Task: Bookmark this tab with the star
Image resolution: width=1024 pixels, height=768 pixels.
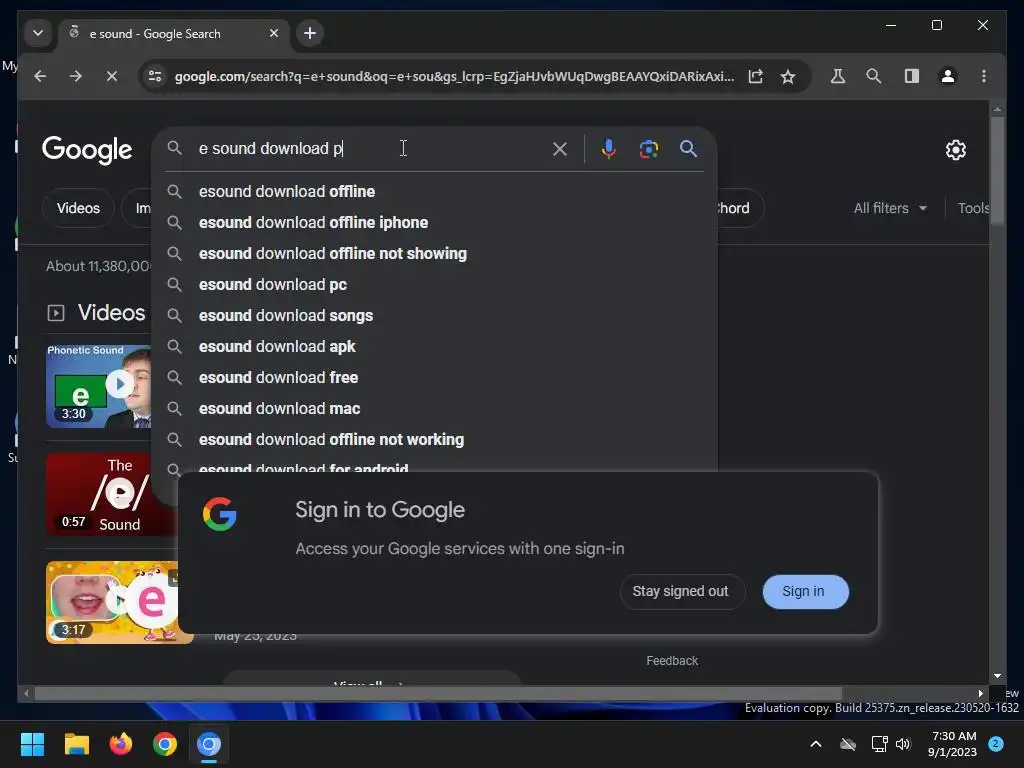Action: 788,76
